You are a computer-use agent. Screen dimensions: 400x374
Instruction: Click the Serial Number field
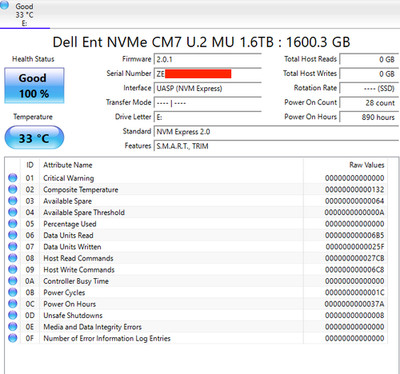tap(207, 74)
